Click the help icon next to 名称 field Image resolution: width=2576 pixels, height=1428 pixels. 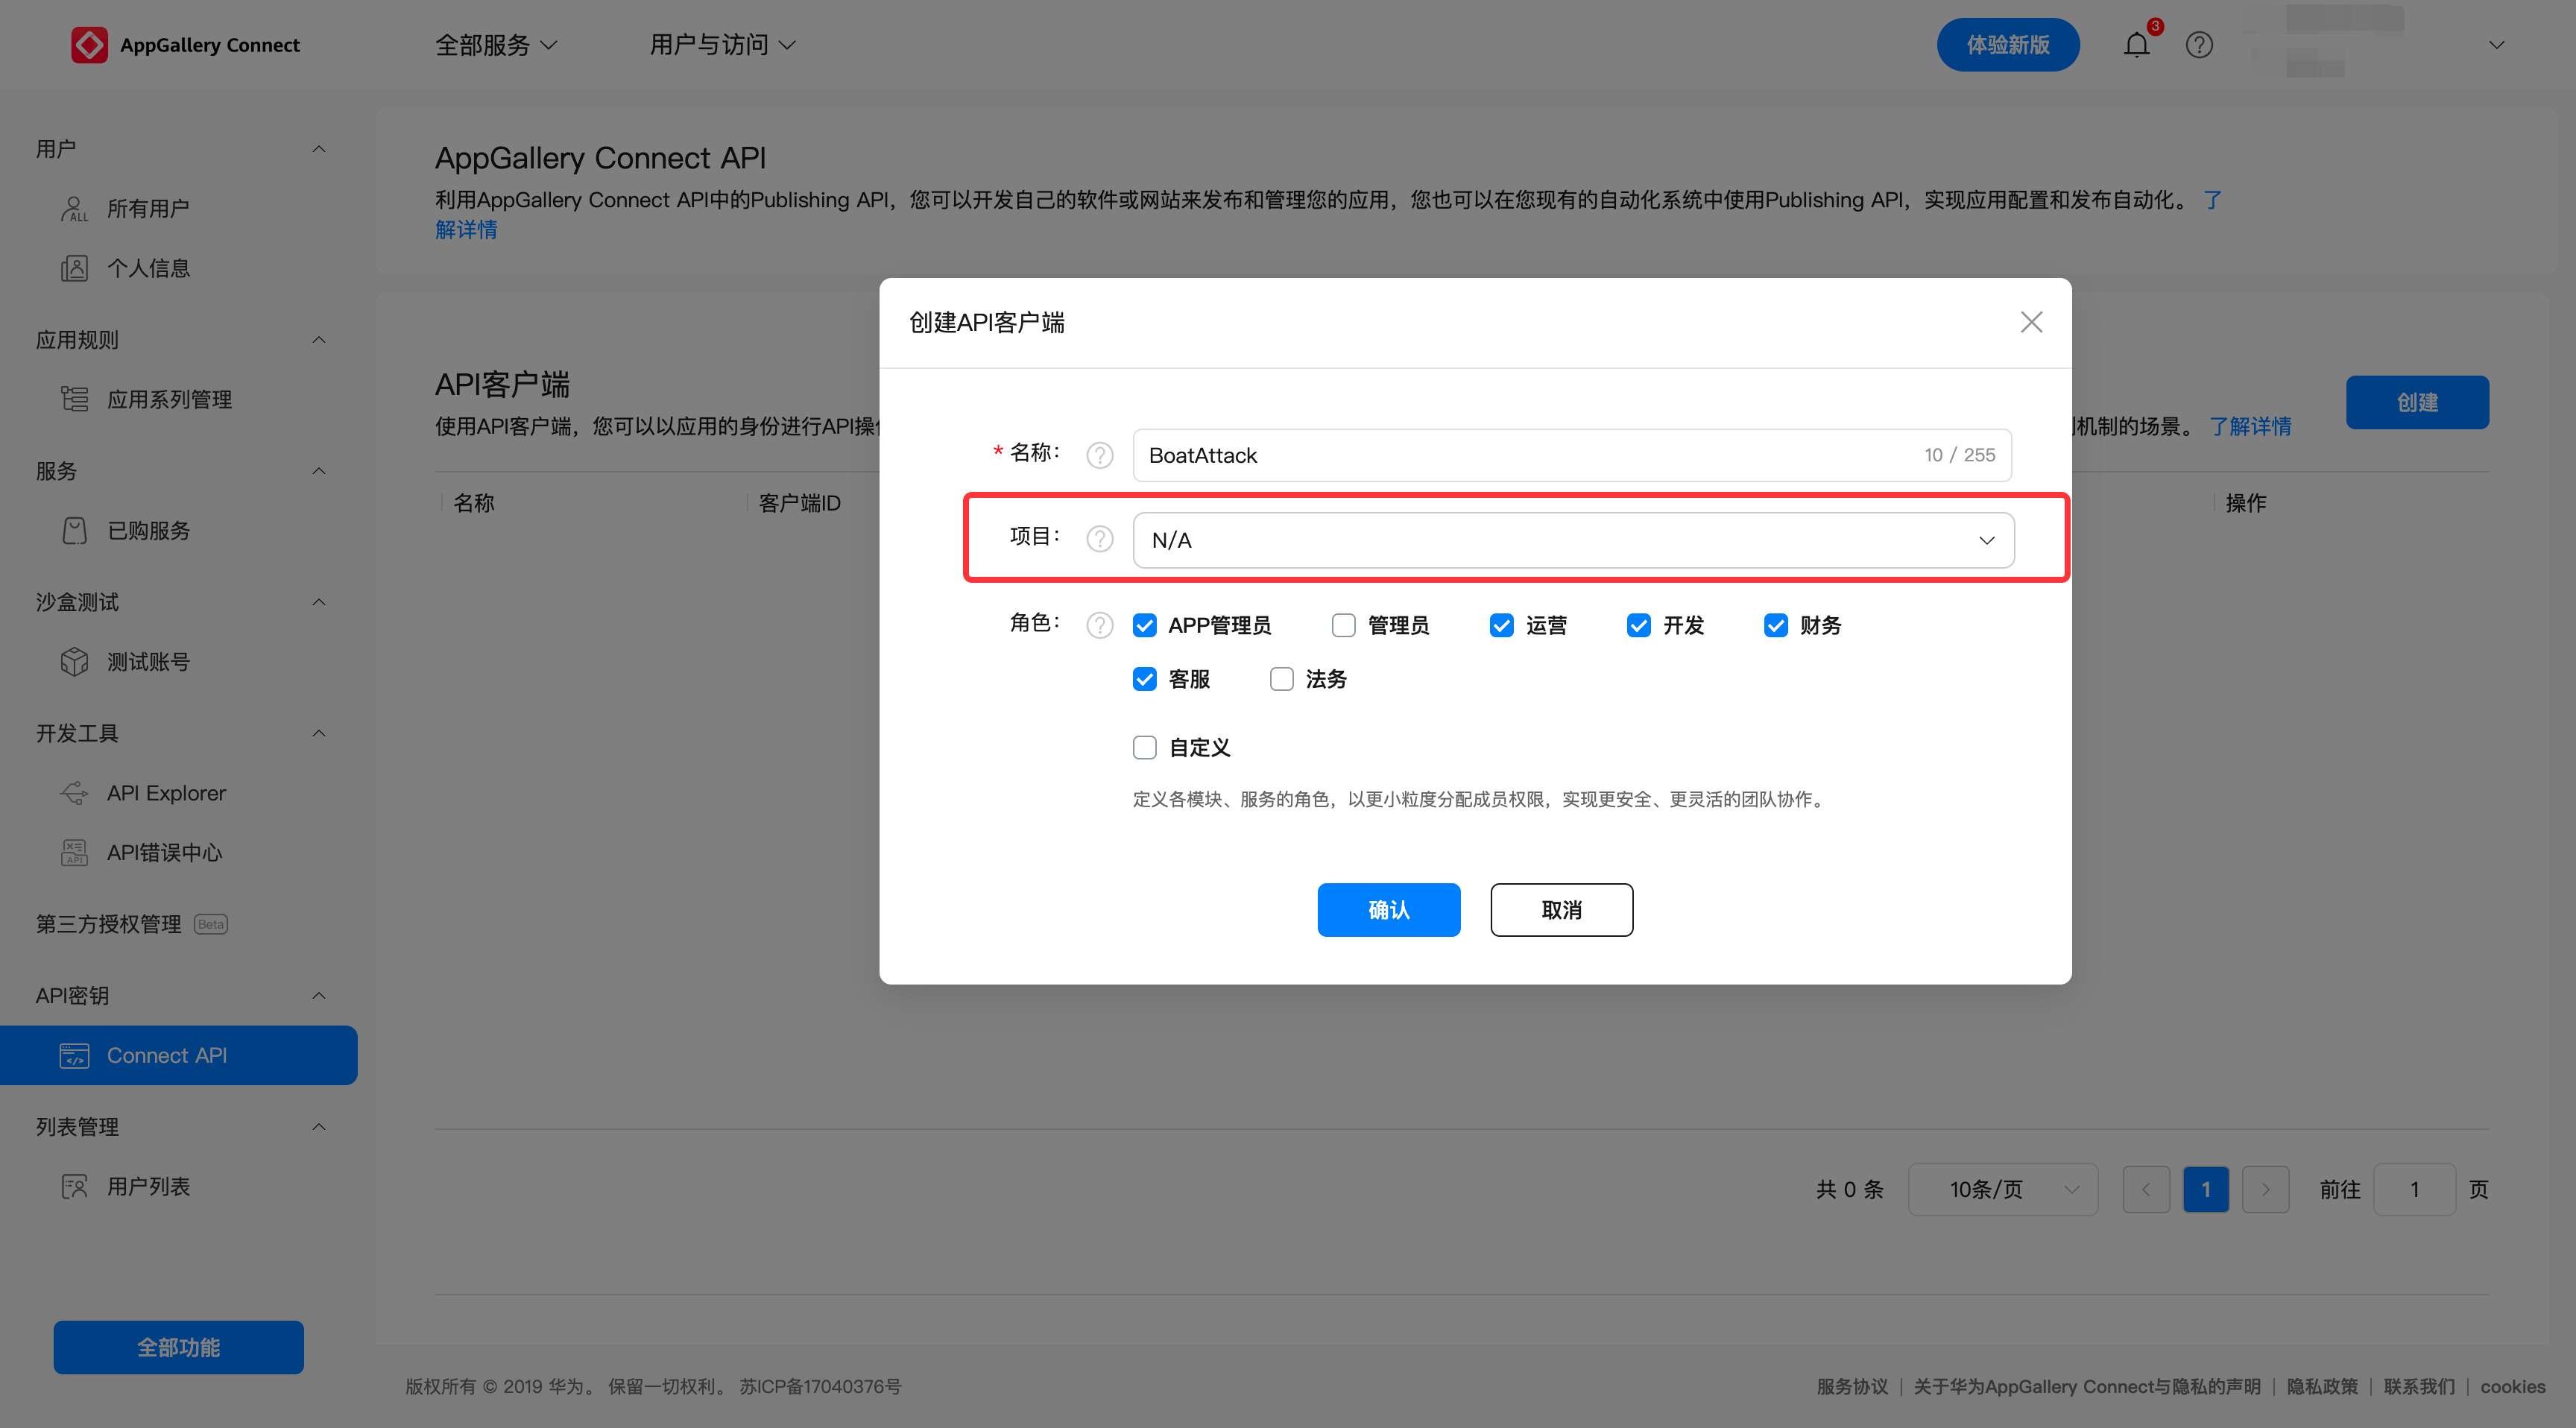tap(1100, 455)
